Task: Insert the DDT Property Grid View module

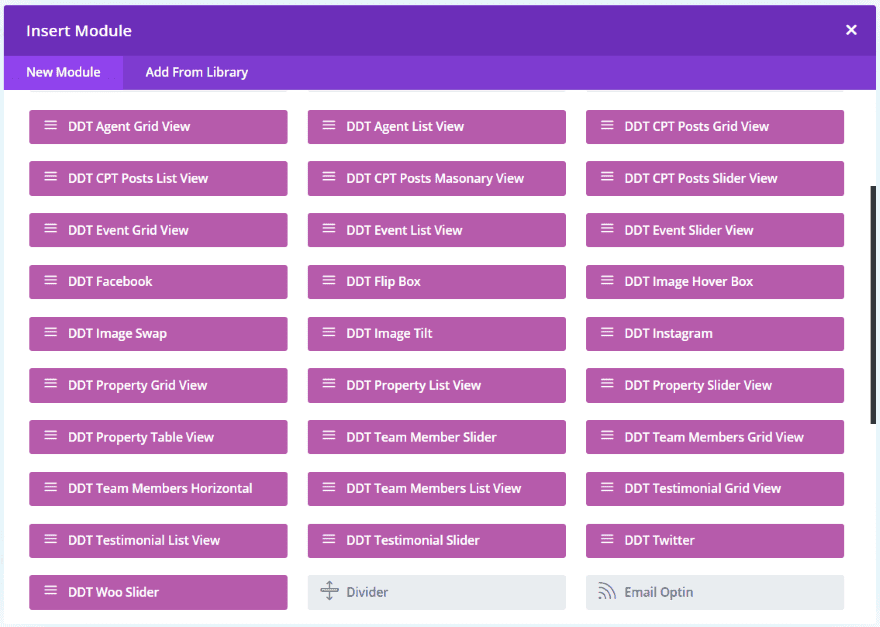Action: point(158,386)
